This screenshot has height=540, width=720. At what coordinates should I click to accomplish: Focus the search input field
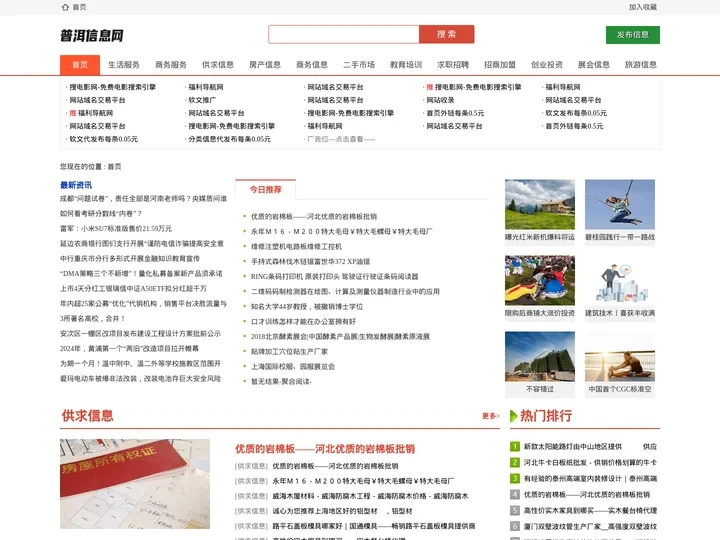(x=343, y=34)
